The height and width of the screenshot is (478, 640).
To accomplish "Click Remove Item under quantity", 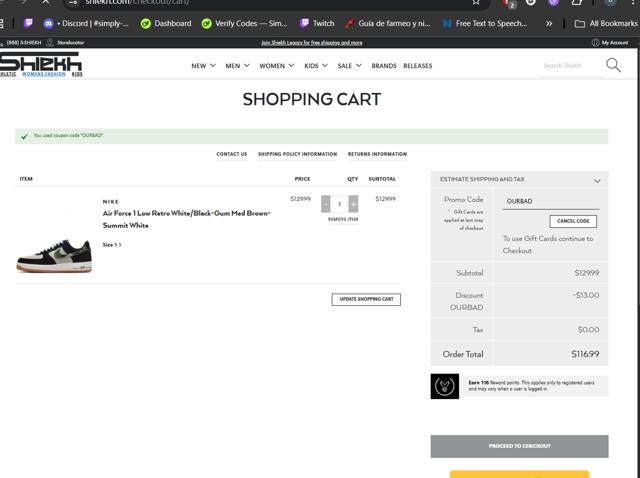I will pos(343,219).
